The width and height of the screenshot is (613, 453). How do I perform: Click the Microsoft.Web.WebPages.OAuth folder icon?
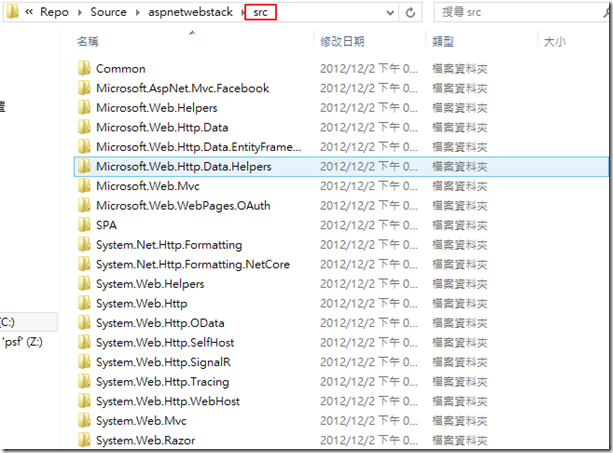[84, 205]
